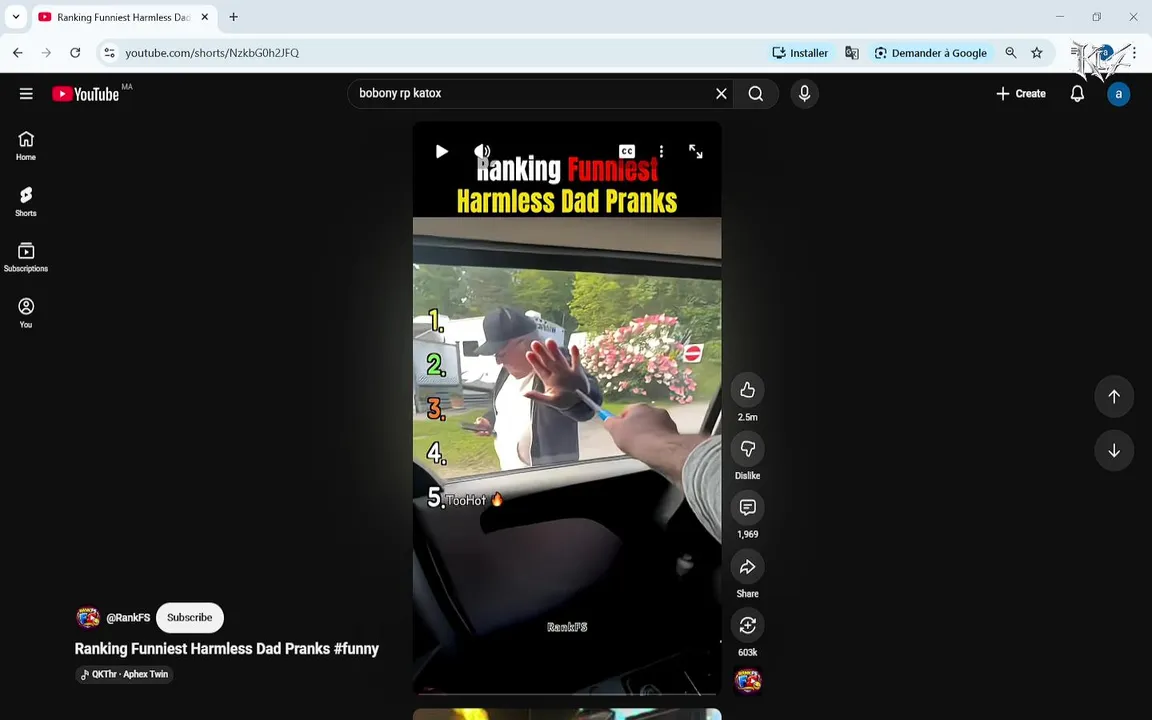Search with voice microphone button
The height and width of the screenshot is (720, 1152).
(804, 93)
